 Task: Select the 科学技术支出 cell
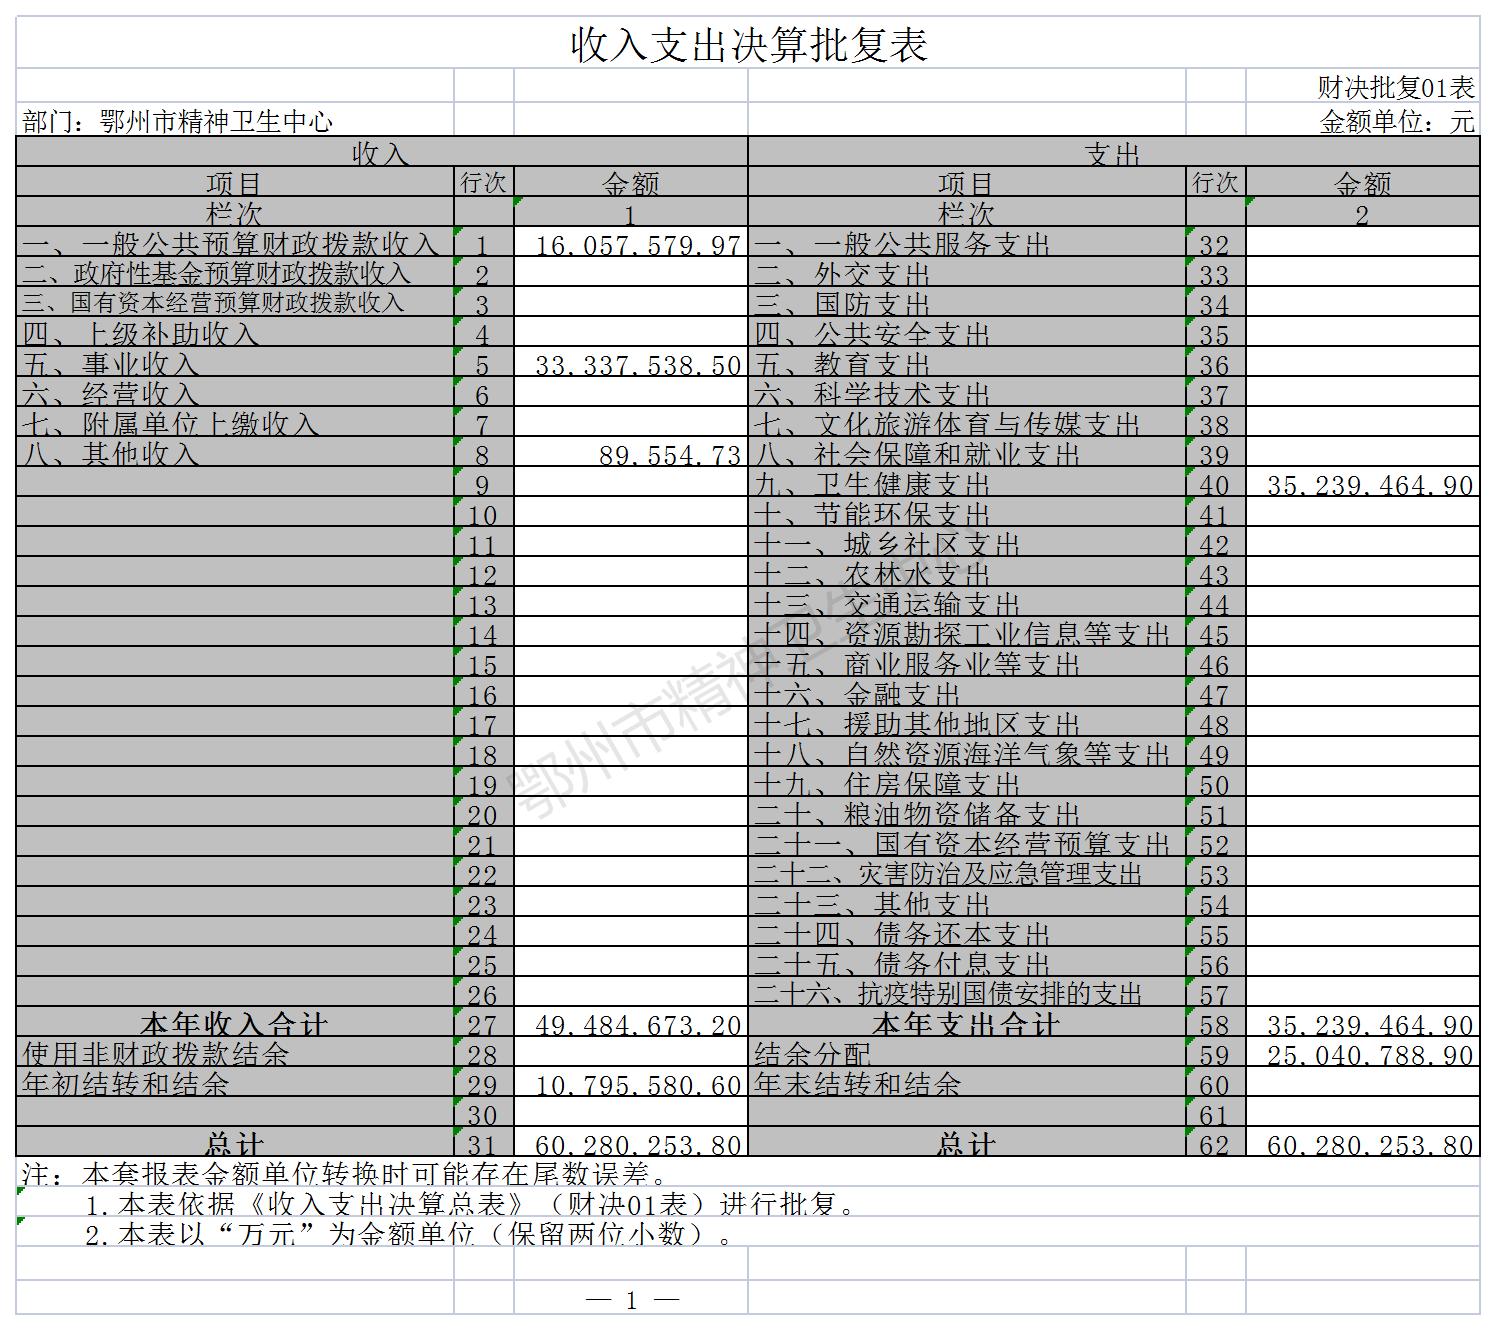point(967,393)
